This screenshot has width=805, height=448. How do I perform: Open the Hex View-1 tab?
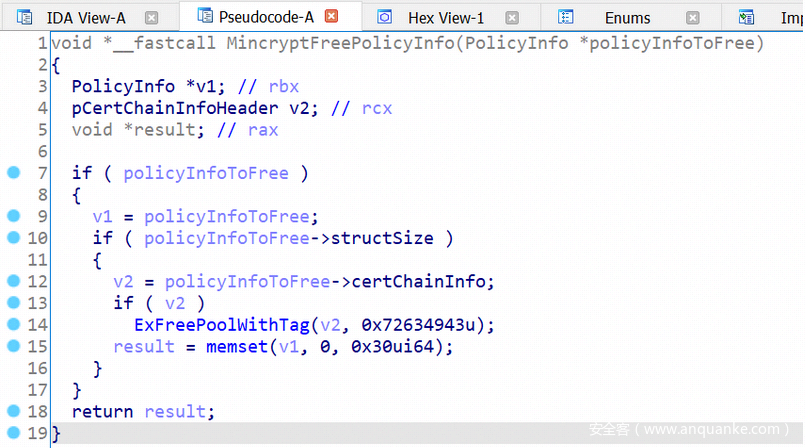(446, 18)
